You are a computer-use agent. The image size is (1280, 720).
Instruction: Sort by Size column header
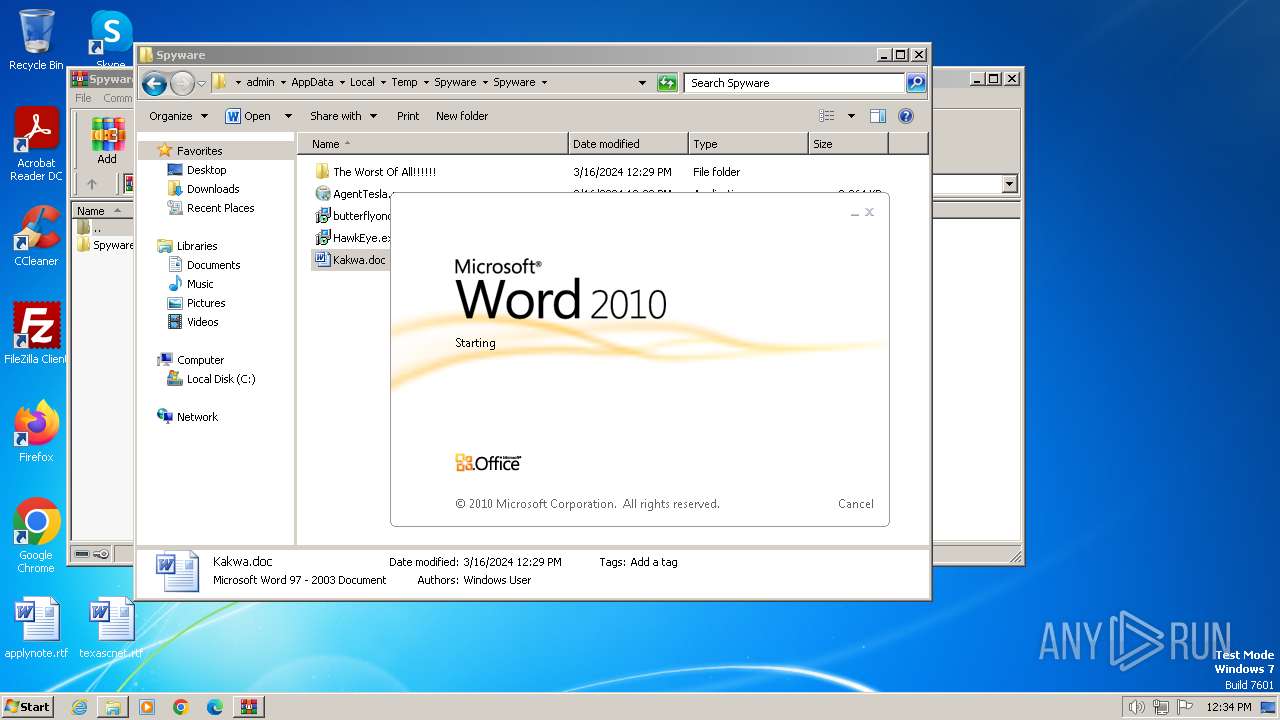(x=848, y=144)
